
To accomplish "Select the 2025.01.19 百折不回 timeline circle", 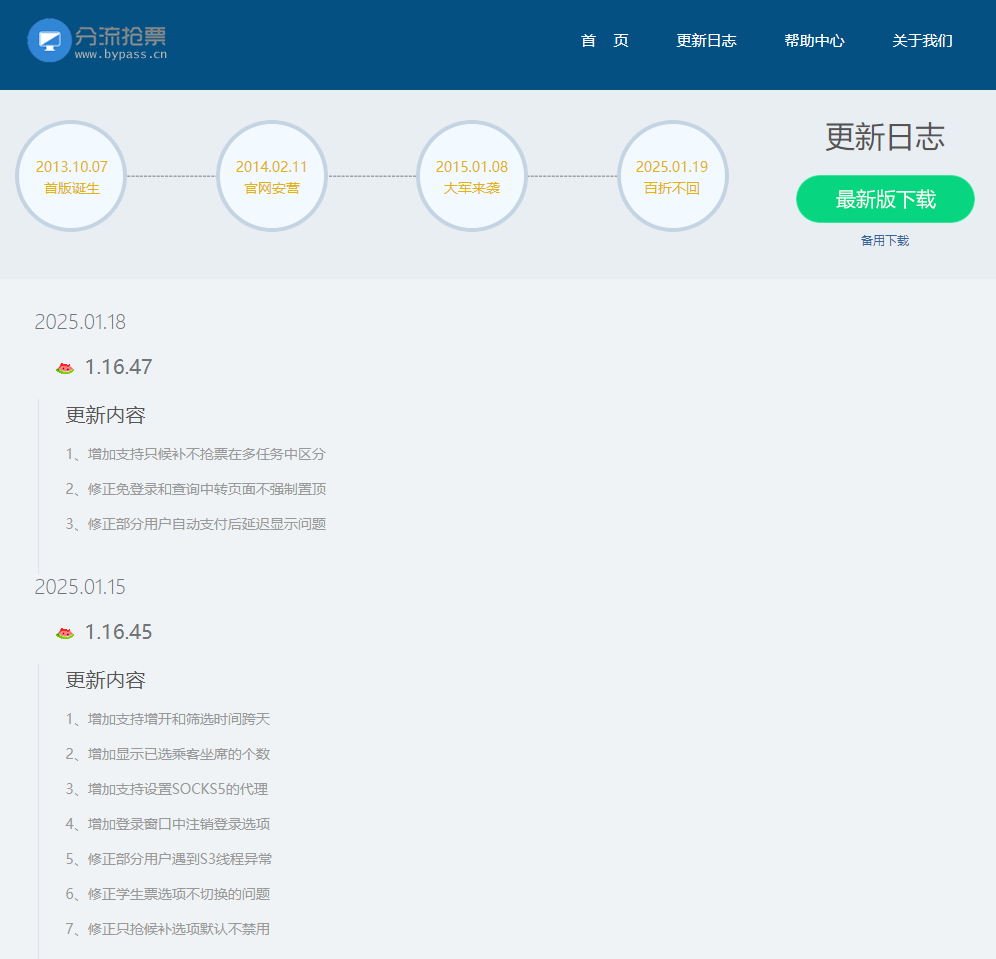I will 672,176.
